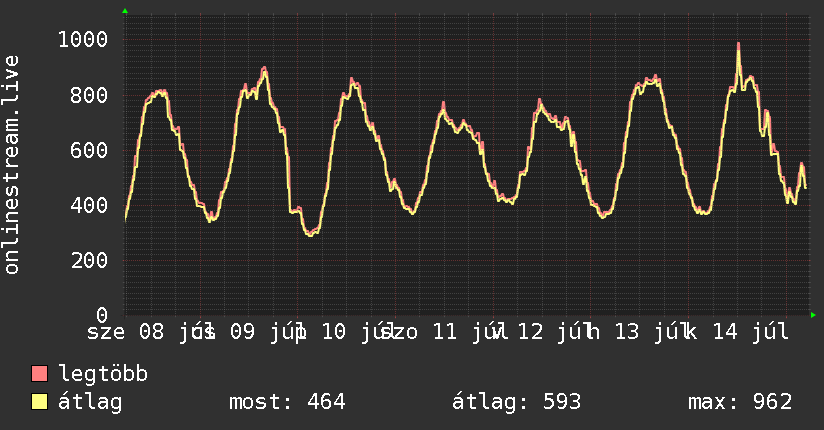Click the highest peak on July 14
824x430 pixels.
pos(738,45)
